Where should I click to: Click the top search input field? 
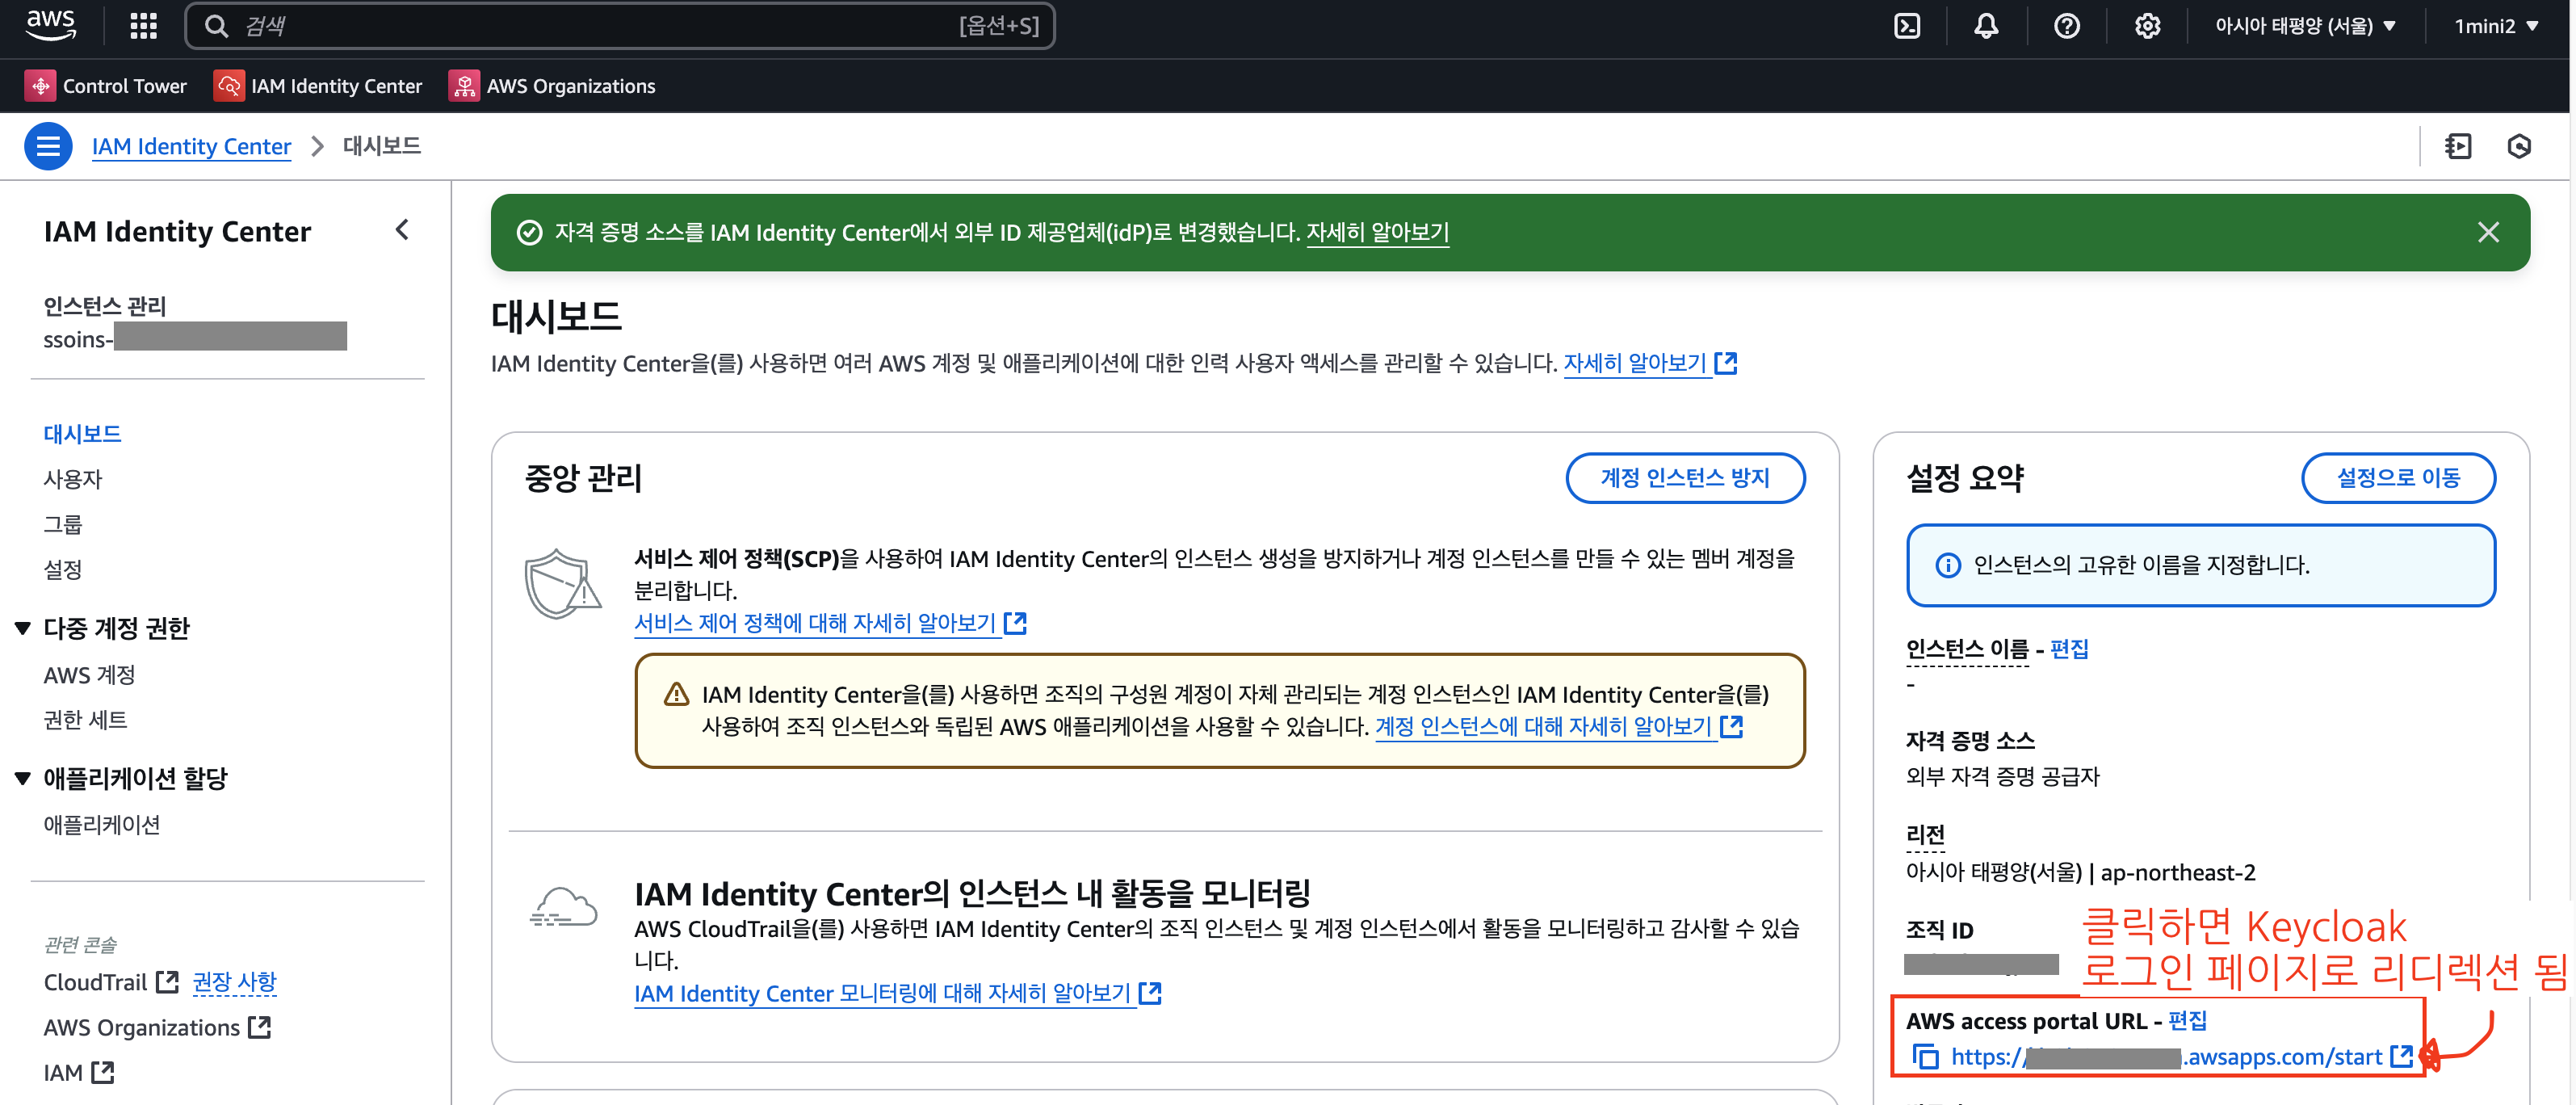click(x=600, y=26)
